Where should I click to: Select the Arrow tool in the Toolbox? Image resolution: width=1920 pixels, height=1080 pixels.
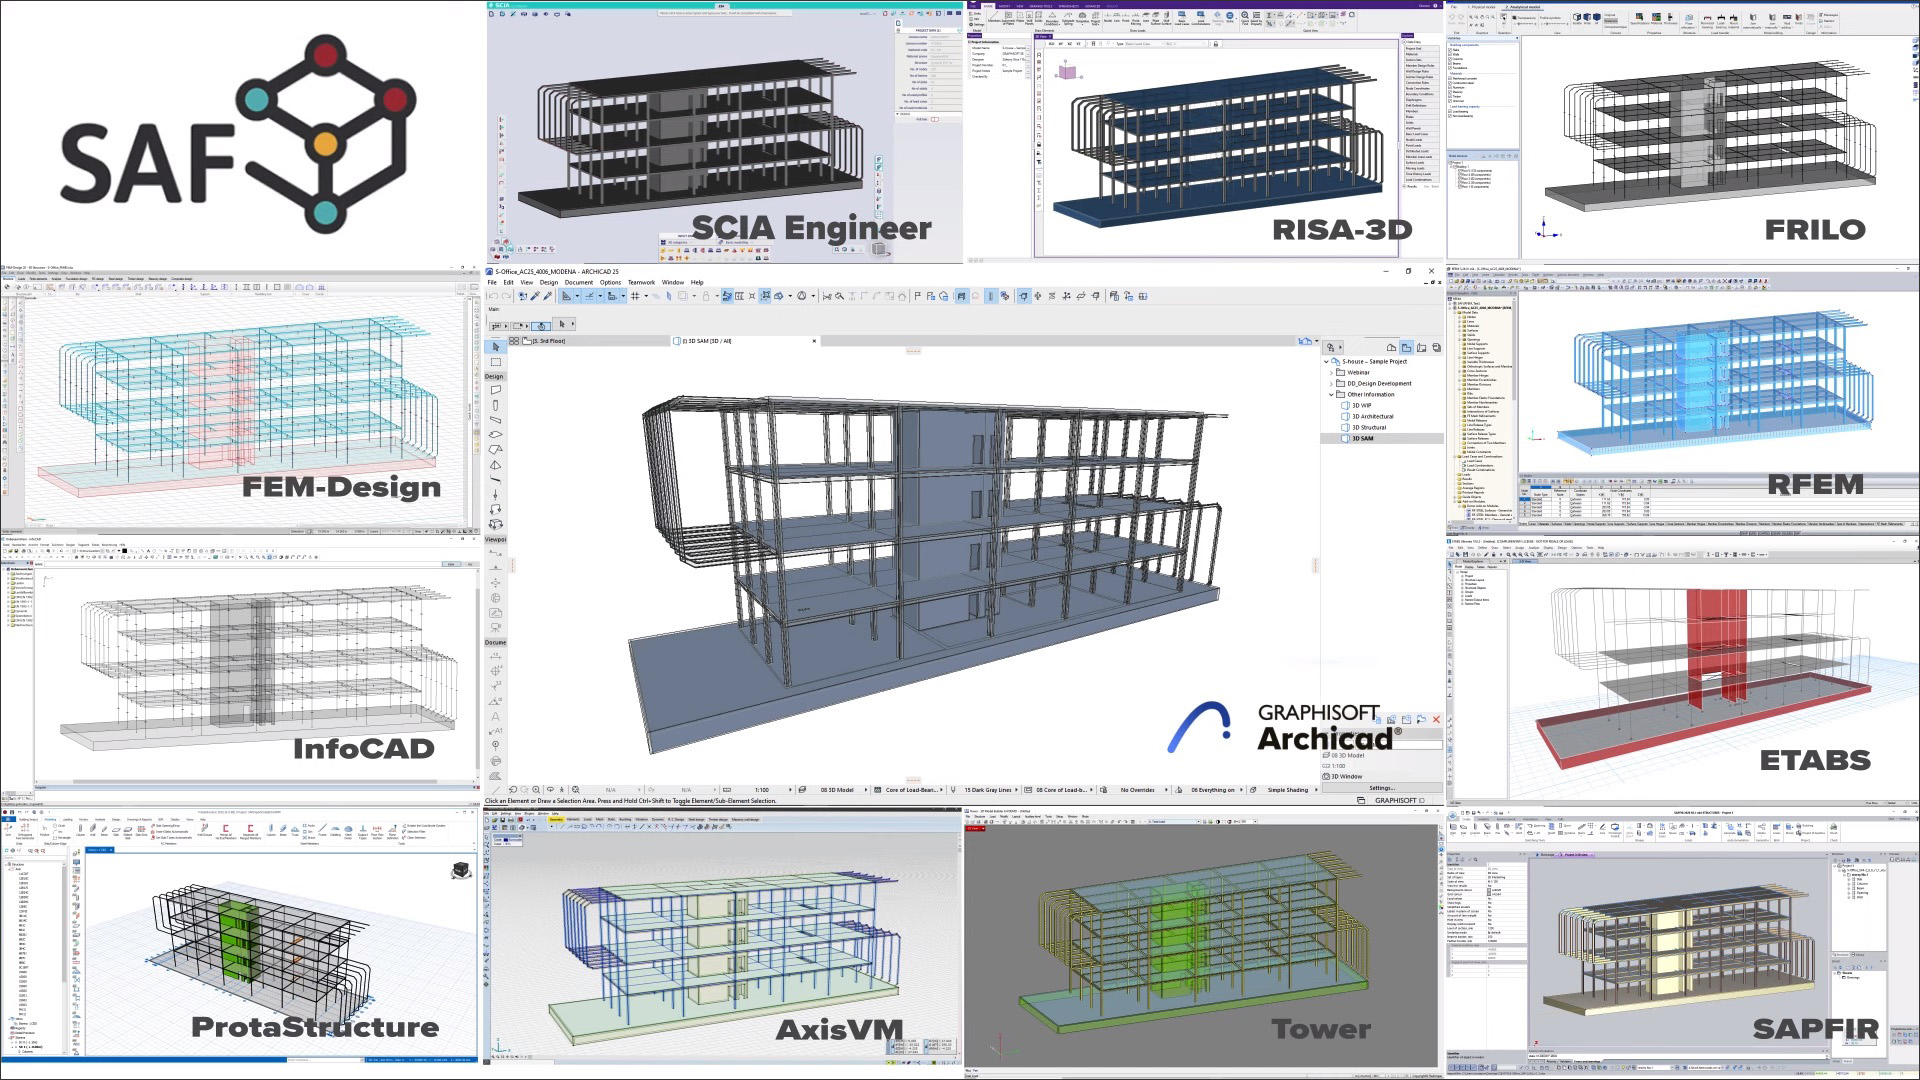(495, 346)
